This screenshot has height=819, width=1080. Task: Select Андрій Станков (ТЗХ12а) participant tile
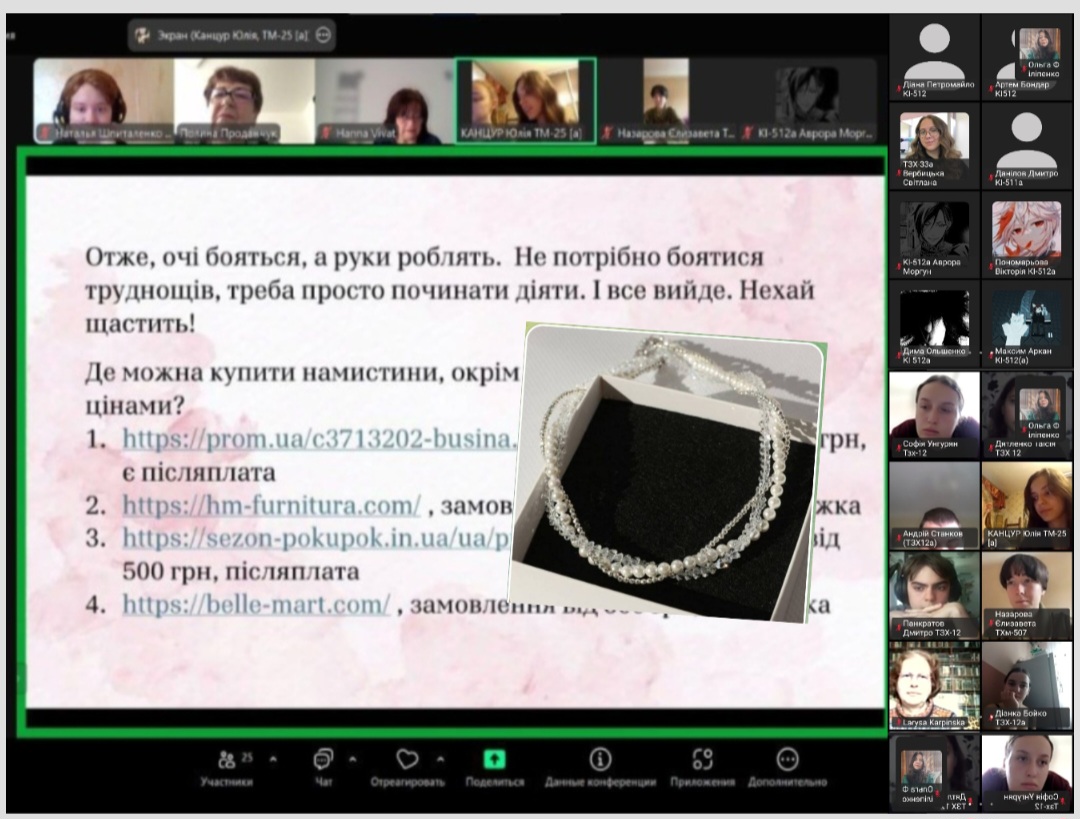935,505
